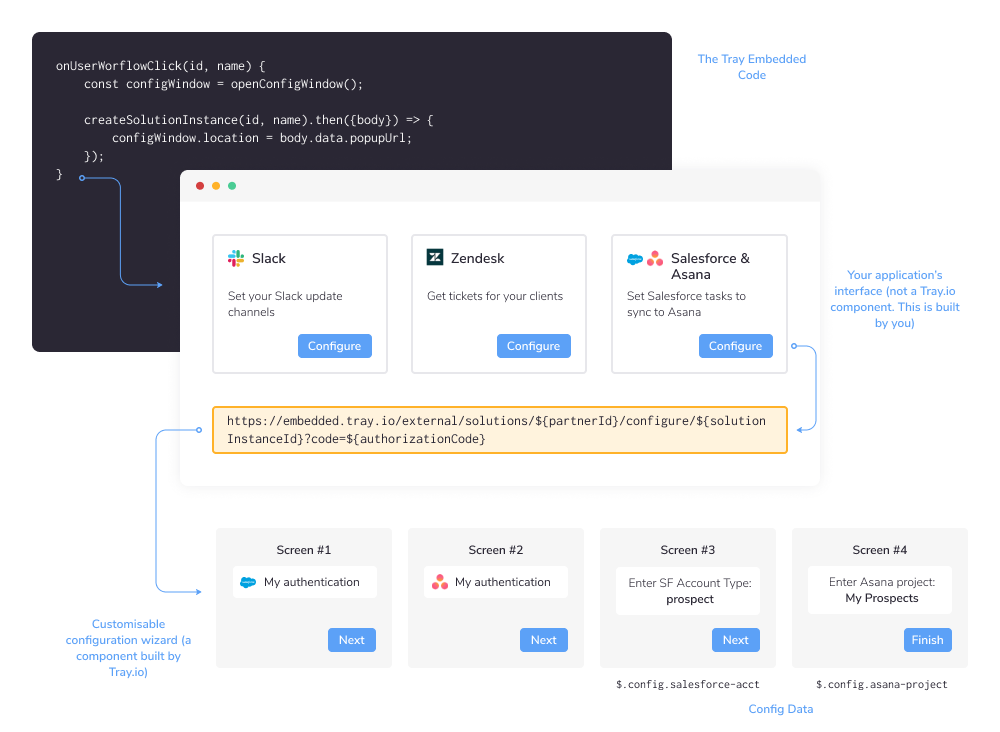Click the Enter Asana project My Prospects field
The height and width of the screenshot is (732, 1000).
[879, 590]
